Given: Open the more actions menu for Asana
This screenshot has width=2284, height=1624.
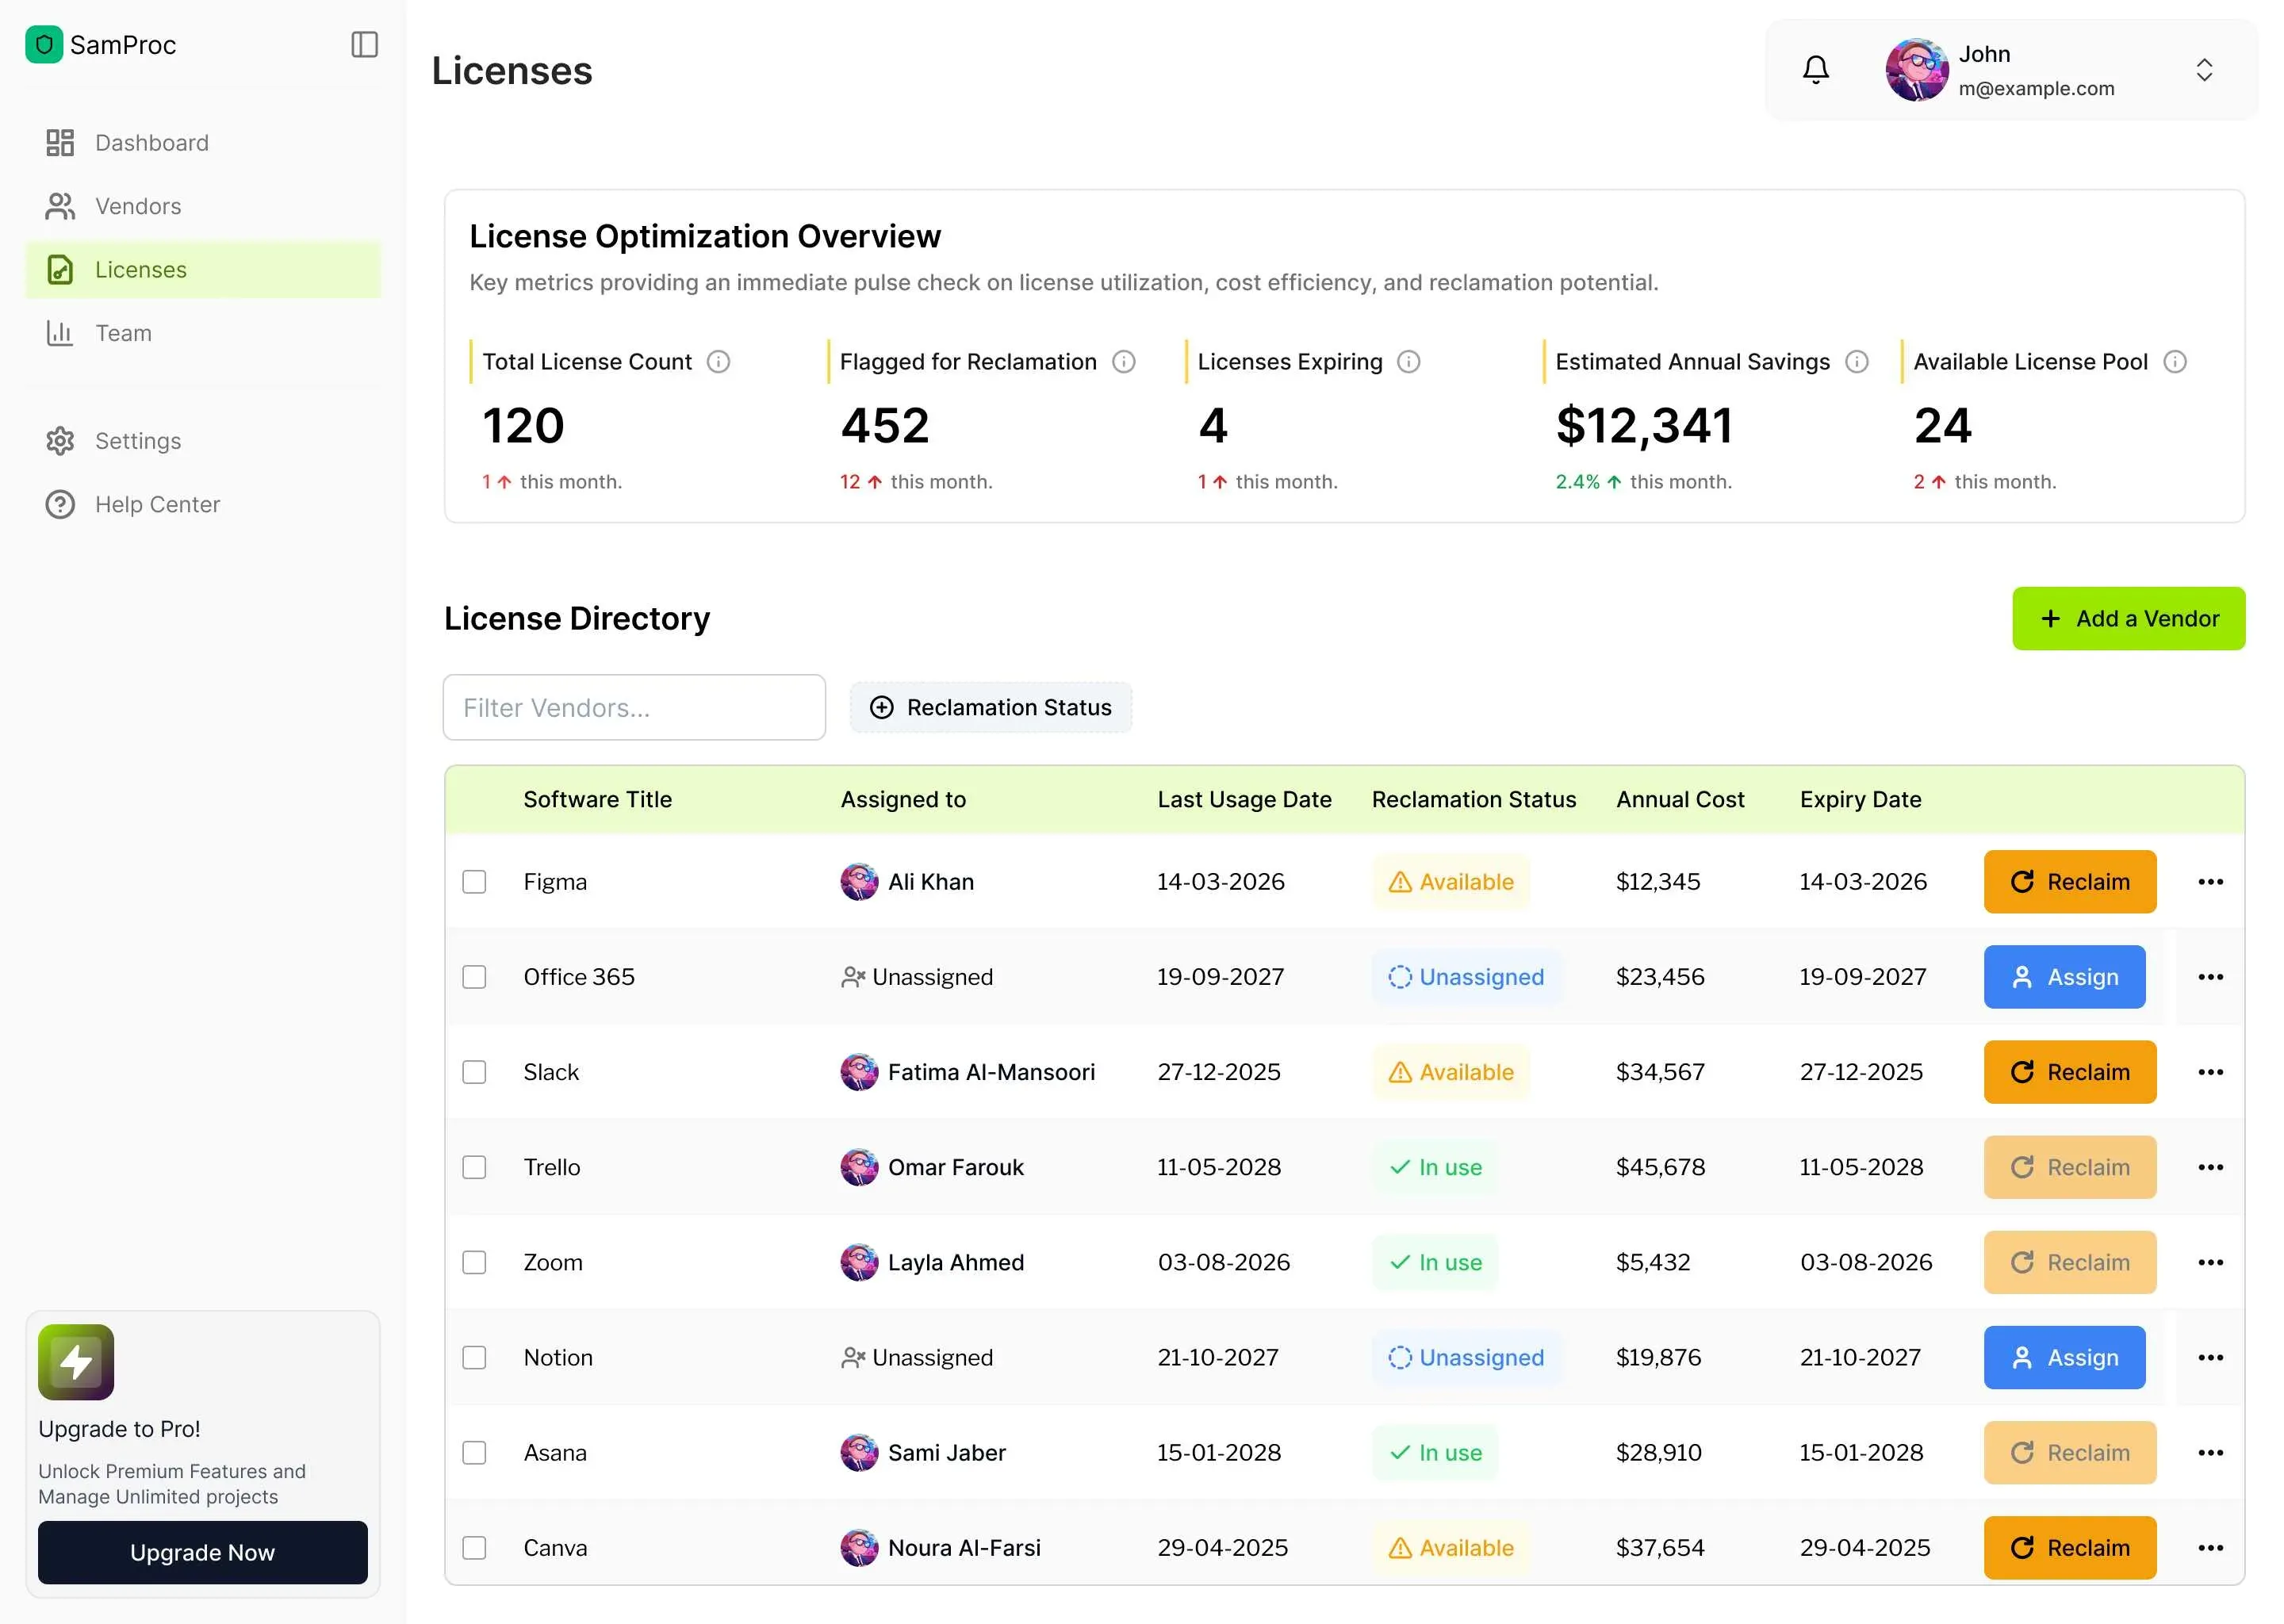Looking at the screenshot, I should point(2210,1453).
